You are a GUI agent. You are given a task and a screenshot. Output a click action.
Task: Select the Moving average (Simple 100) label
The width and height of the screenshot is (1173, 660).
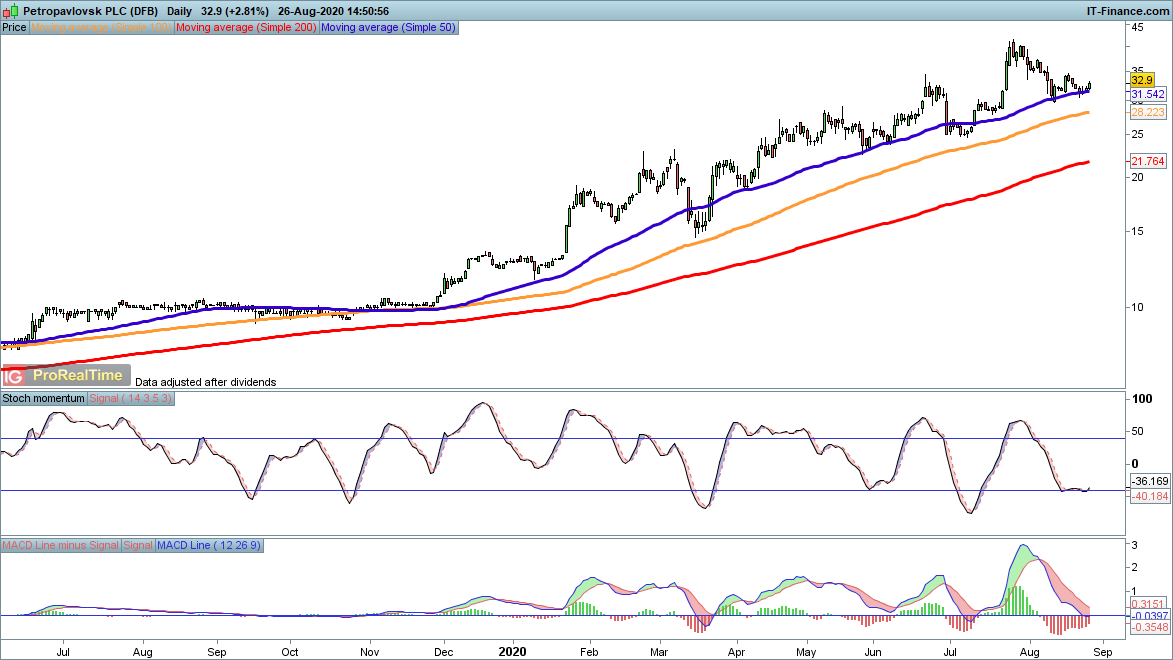[x=102, y=28]
